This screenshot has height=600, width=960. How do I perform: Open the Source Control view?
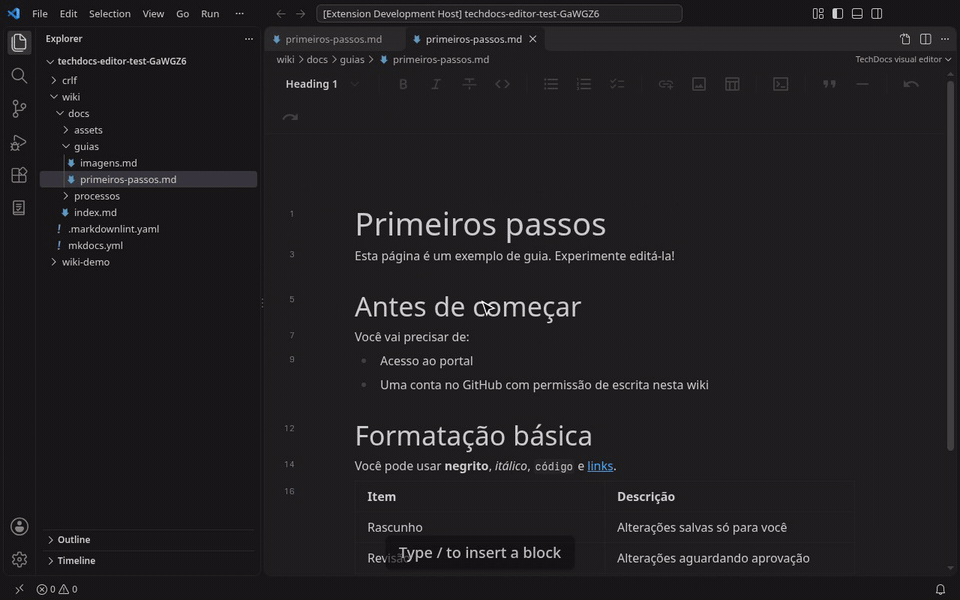(19, 109)
